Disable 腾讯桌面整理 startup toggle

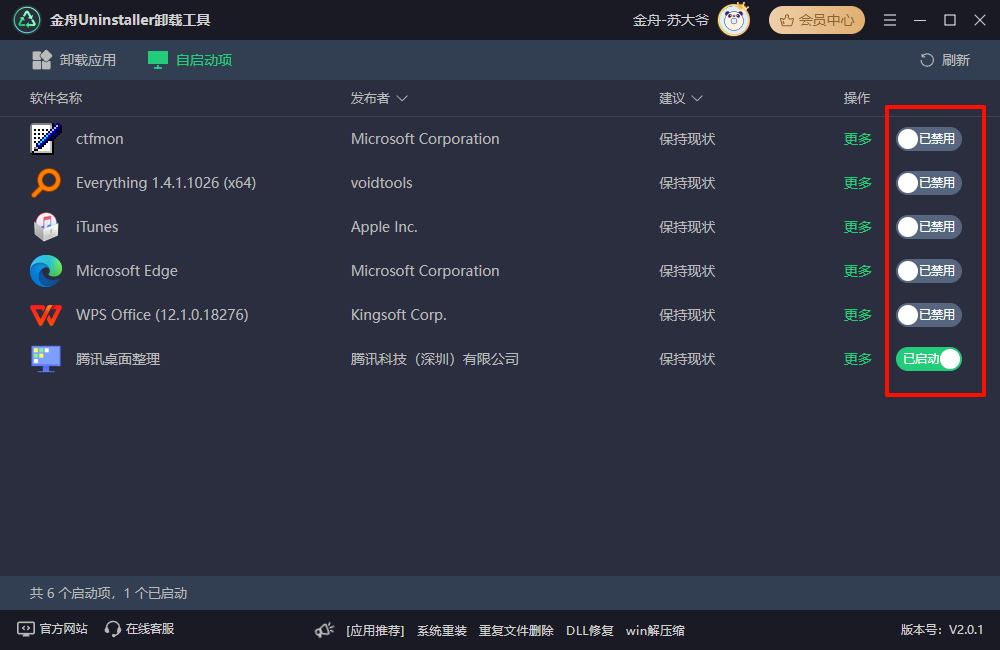coord(929,358)
